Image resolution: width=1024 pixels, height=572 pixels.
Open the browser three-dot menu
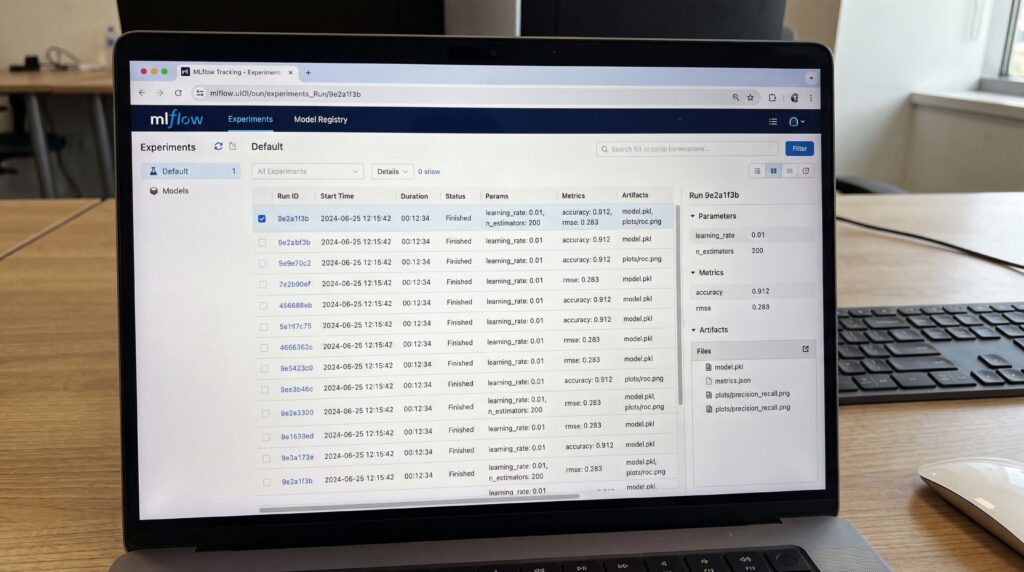pos(810,98)
